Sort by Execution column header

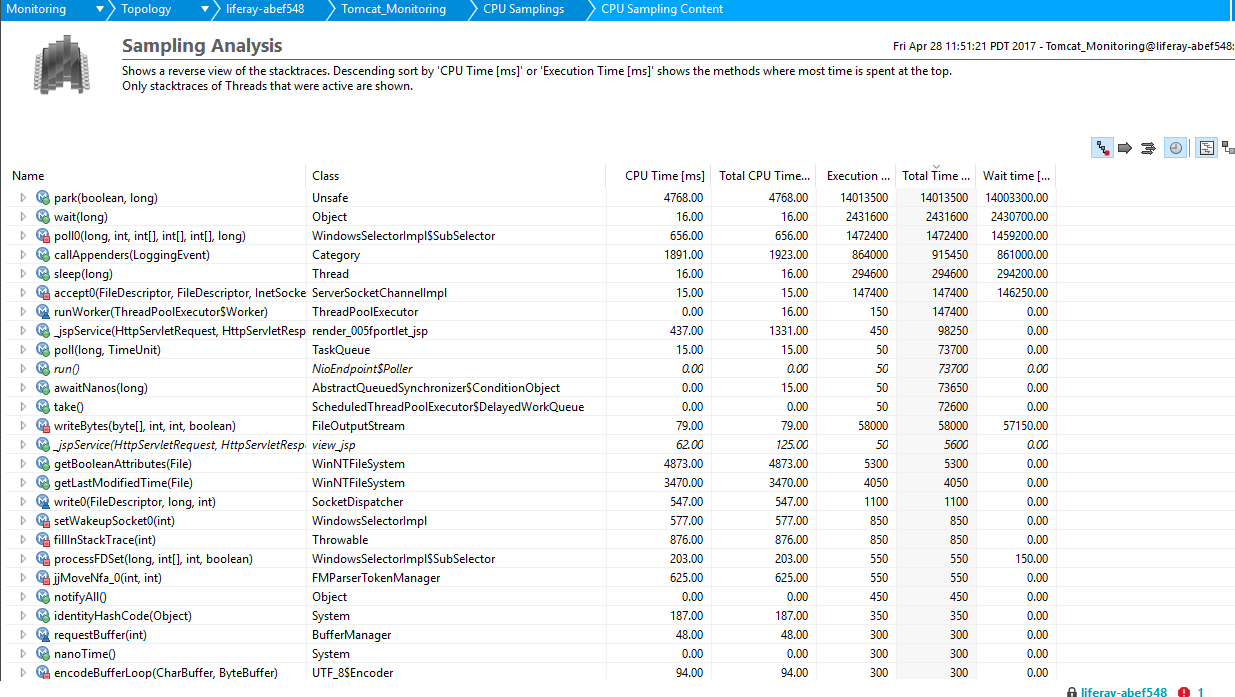pyautogui.click(x=858, y=176)
